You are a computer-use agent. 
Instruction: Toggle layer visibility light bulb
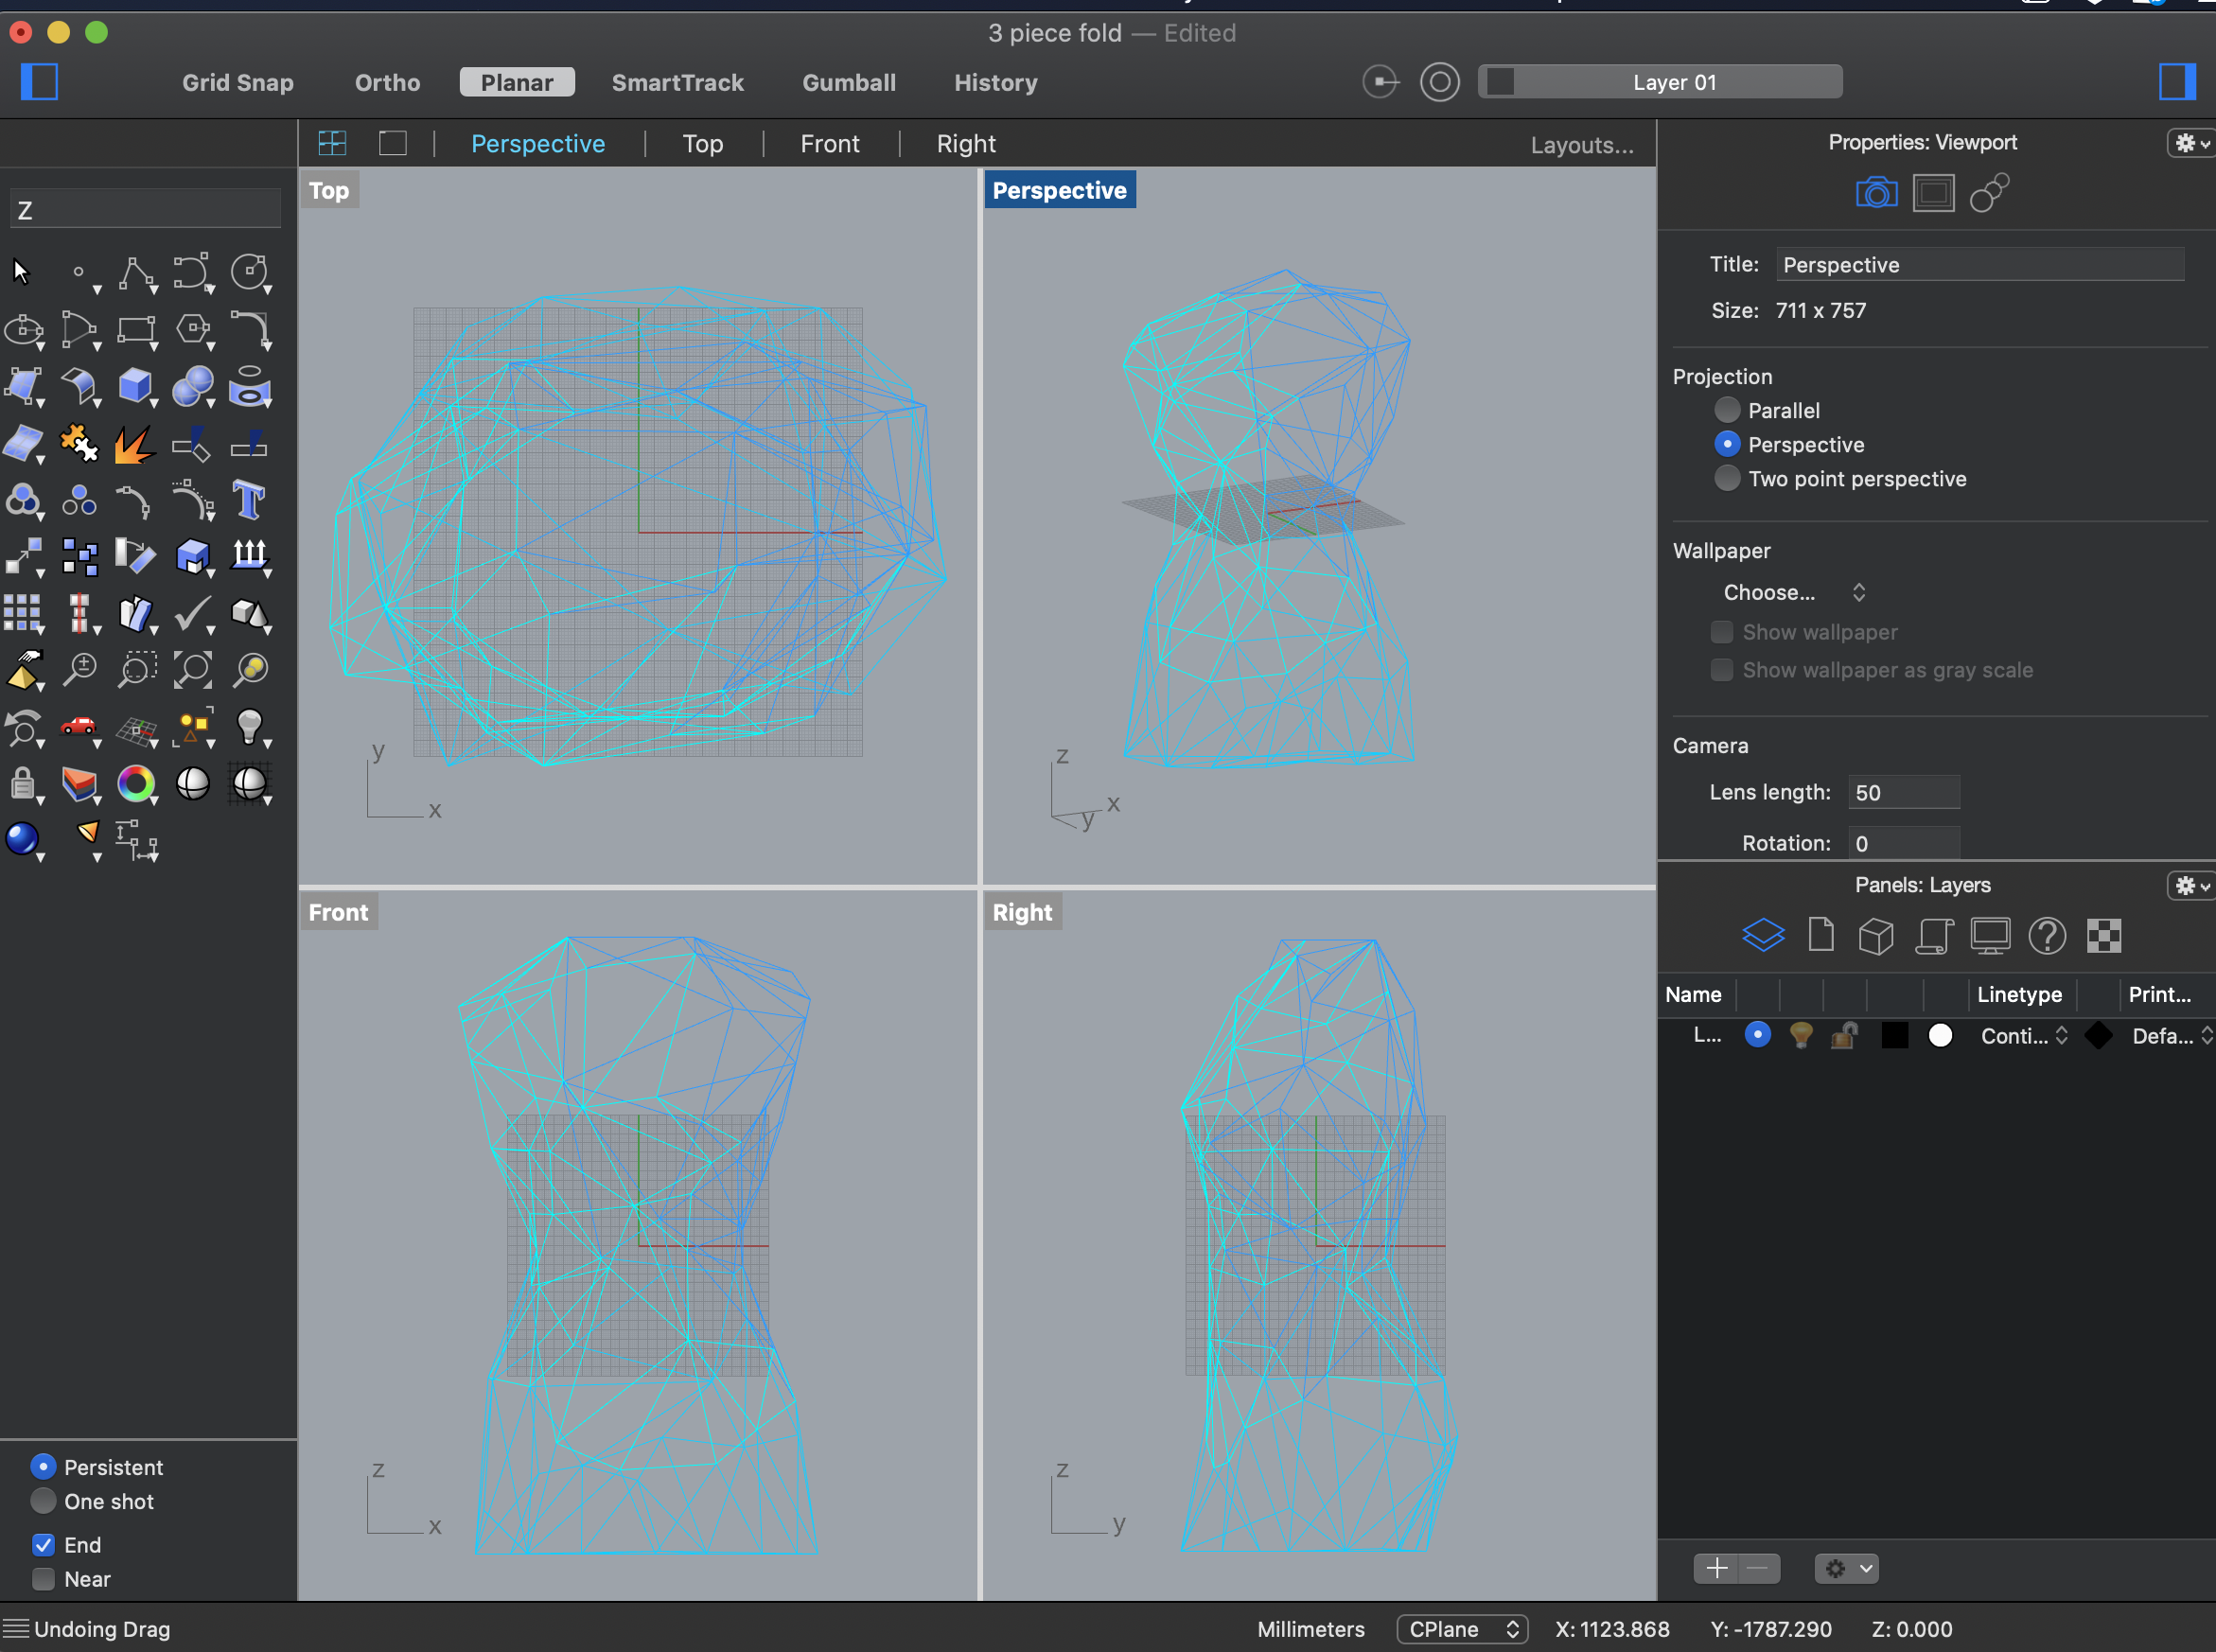(x=1801, y=1035)
